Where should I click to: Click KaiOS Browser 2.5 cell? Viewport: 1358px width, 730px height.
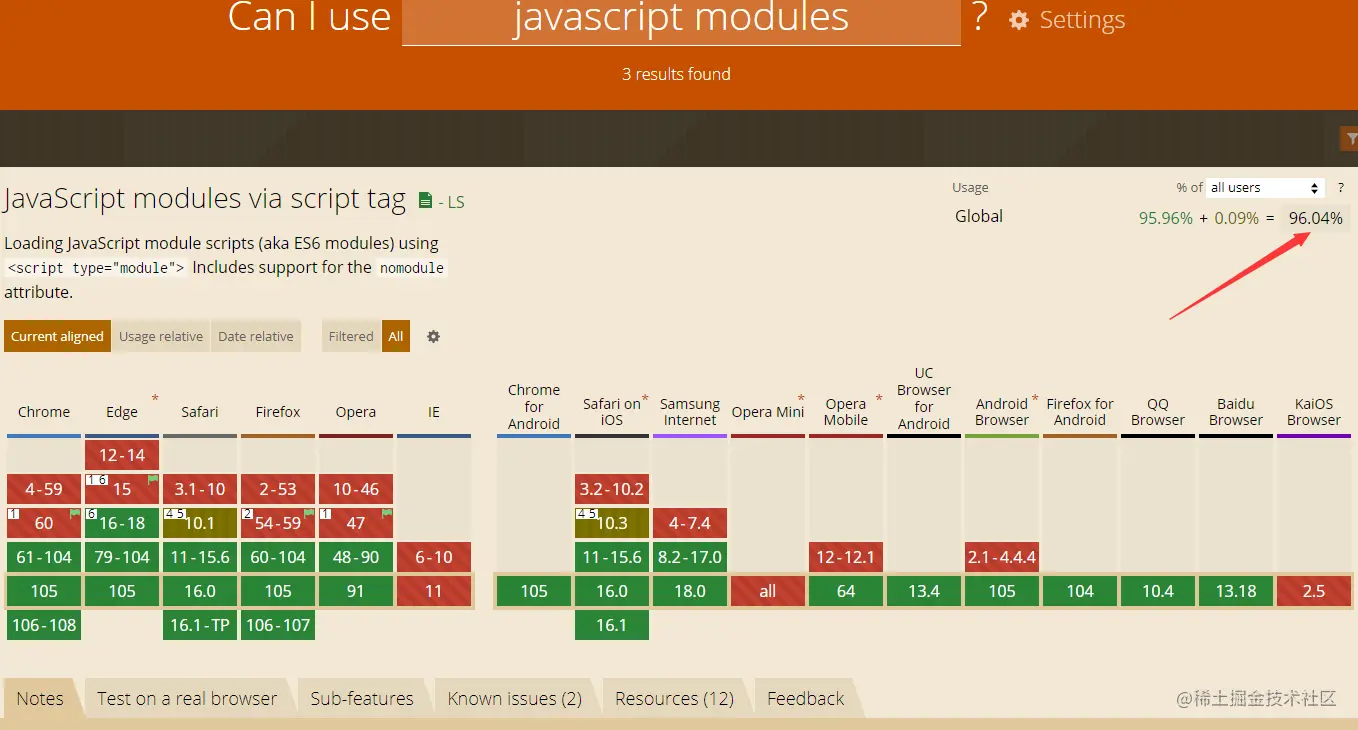coord(1314,591)
